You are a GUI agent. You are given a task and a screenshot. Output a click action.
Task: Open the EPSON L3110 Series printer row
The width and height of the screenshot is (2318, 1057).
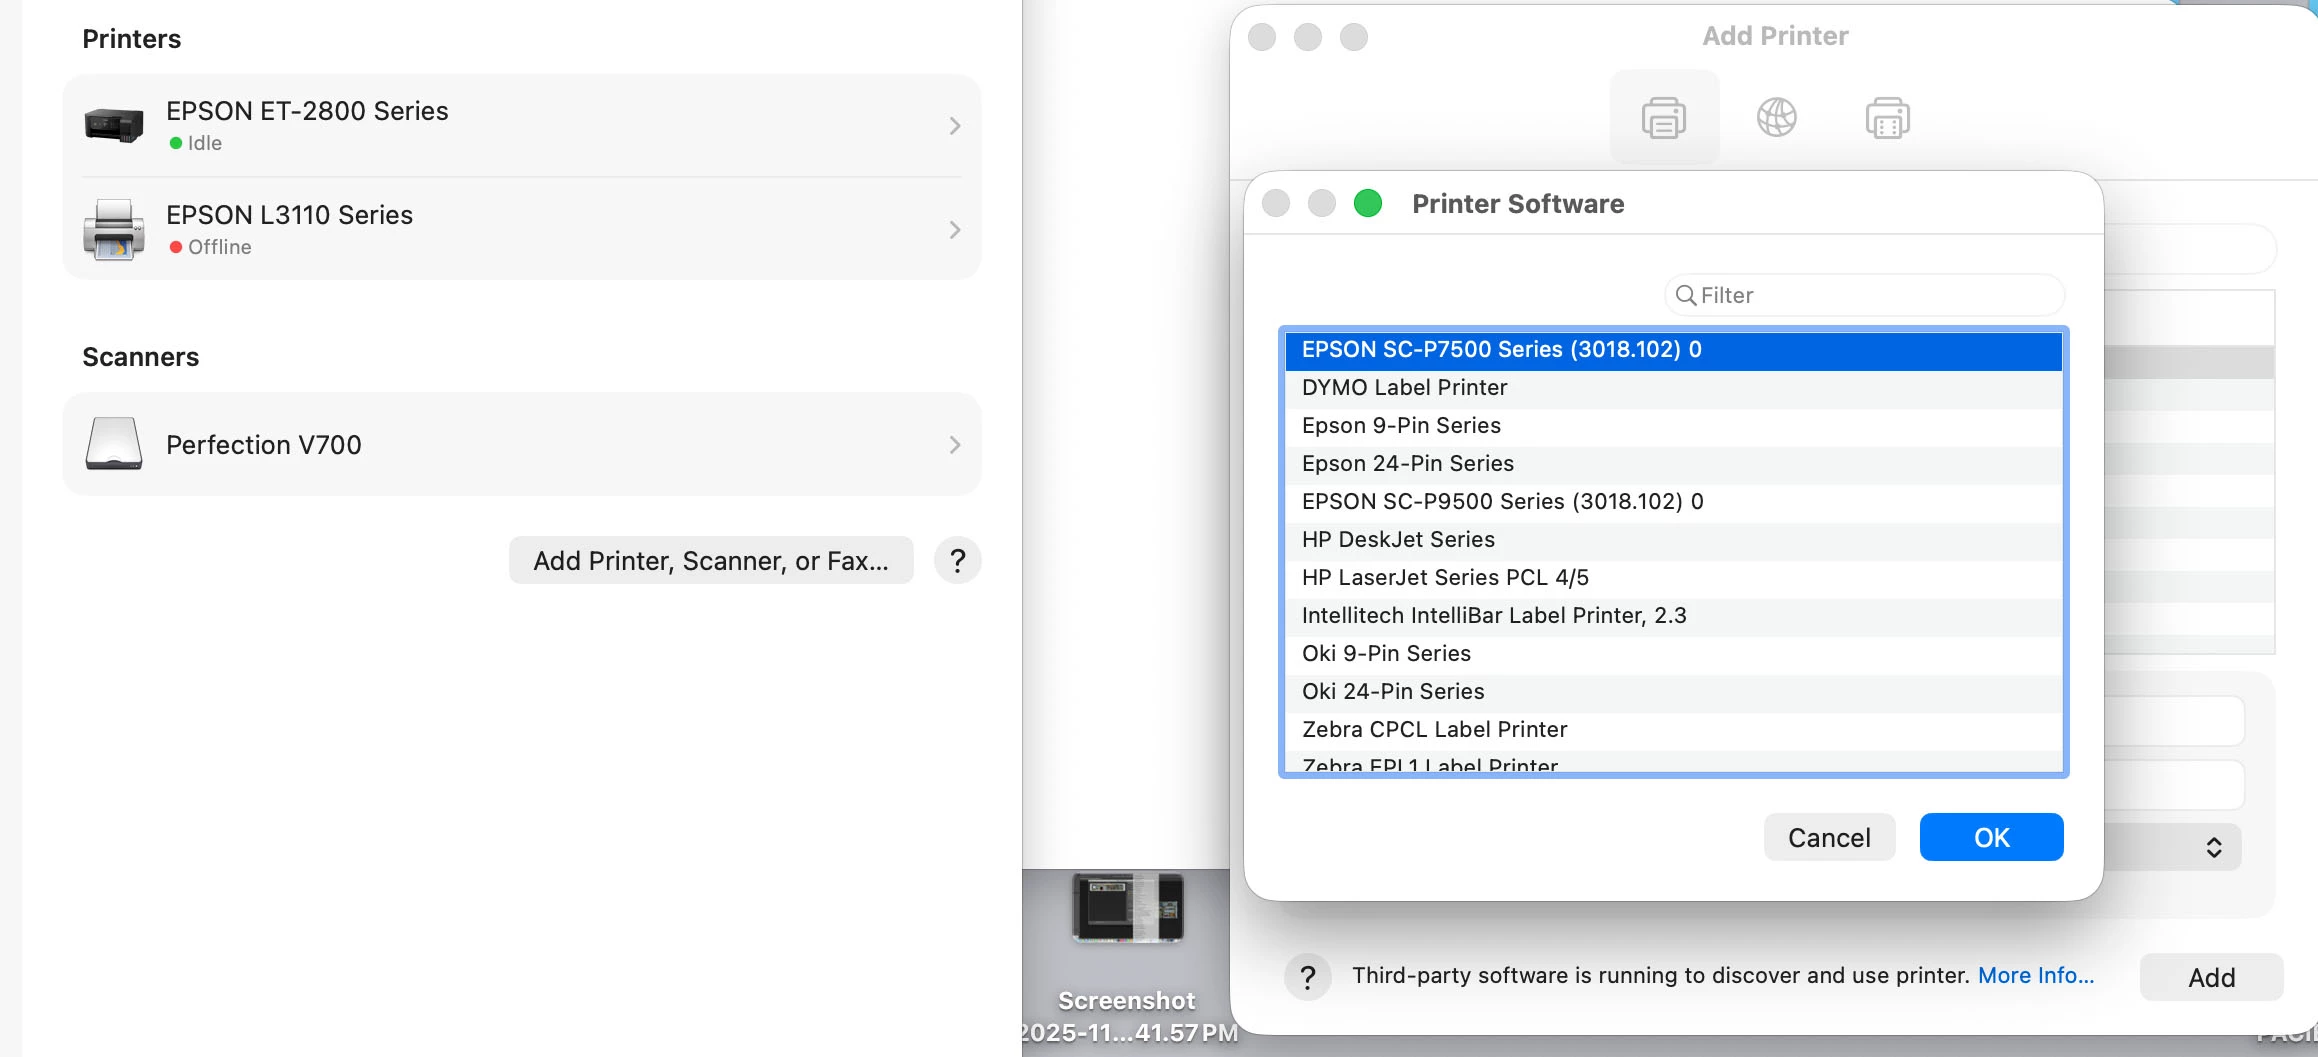coord(522,230)
